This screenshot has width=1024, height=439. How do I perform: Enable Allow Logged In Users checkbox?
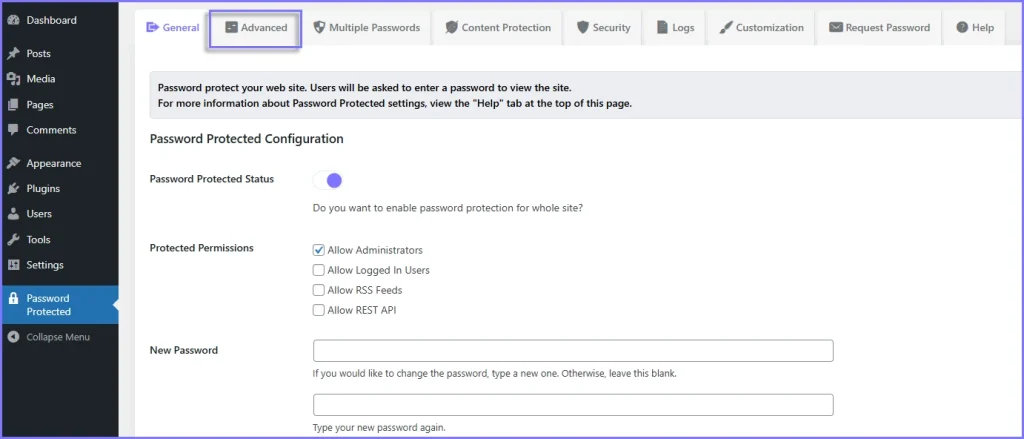tap(319, 270)
